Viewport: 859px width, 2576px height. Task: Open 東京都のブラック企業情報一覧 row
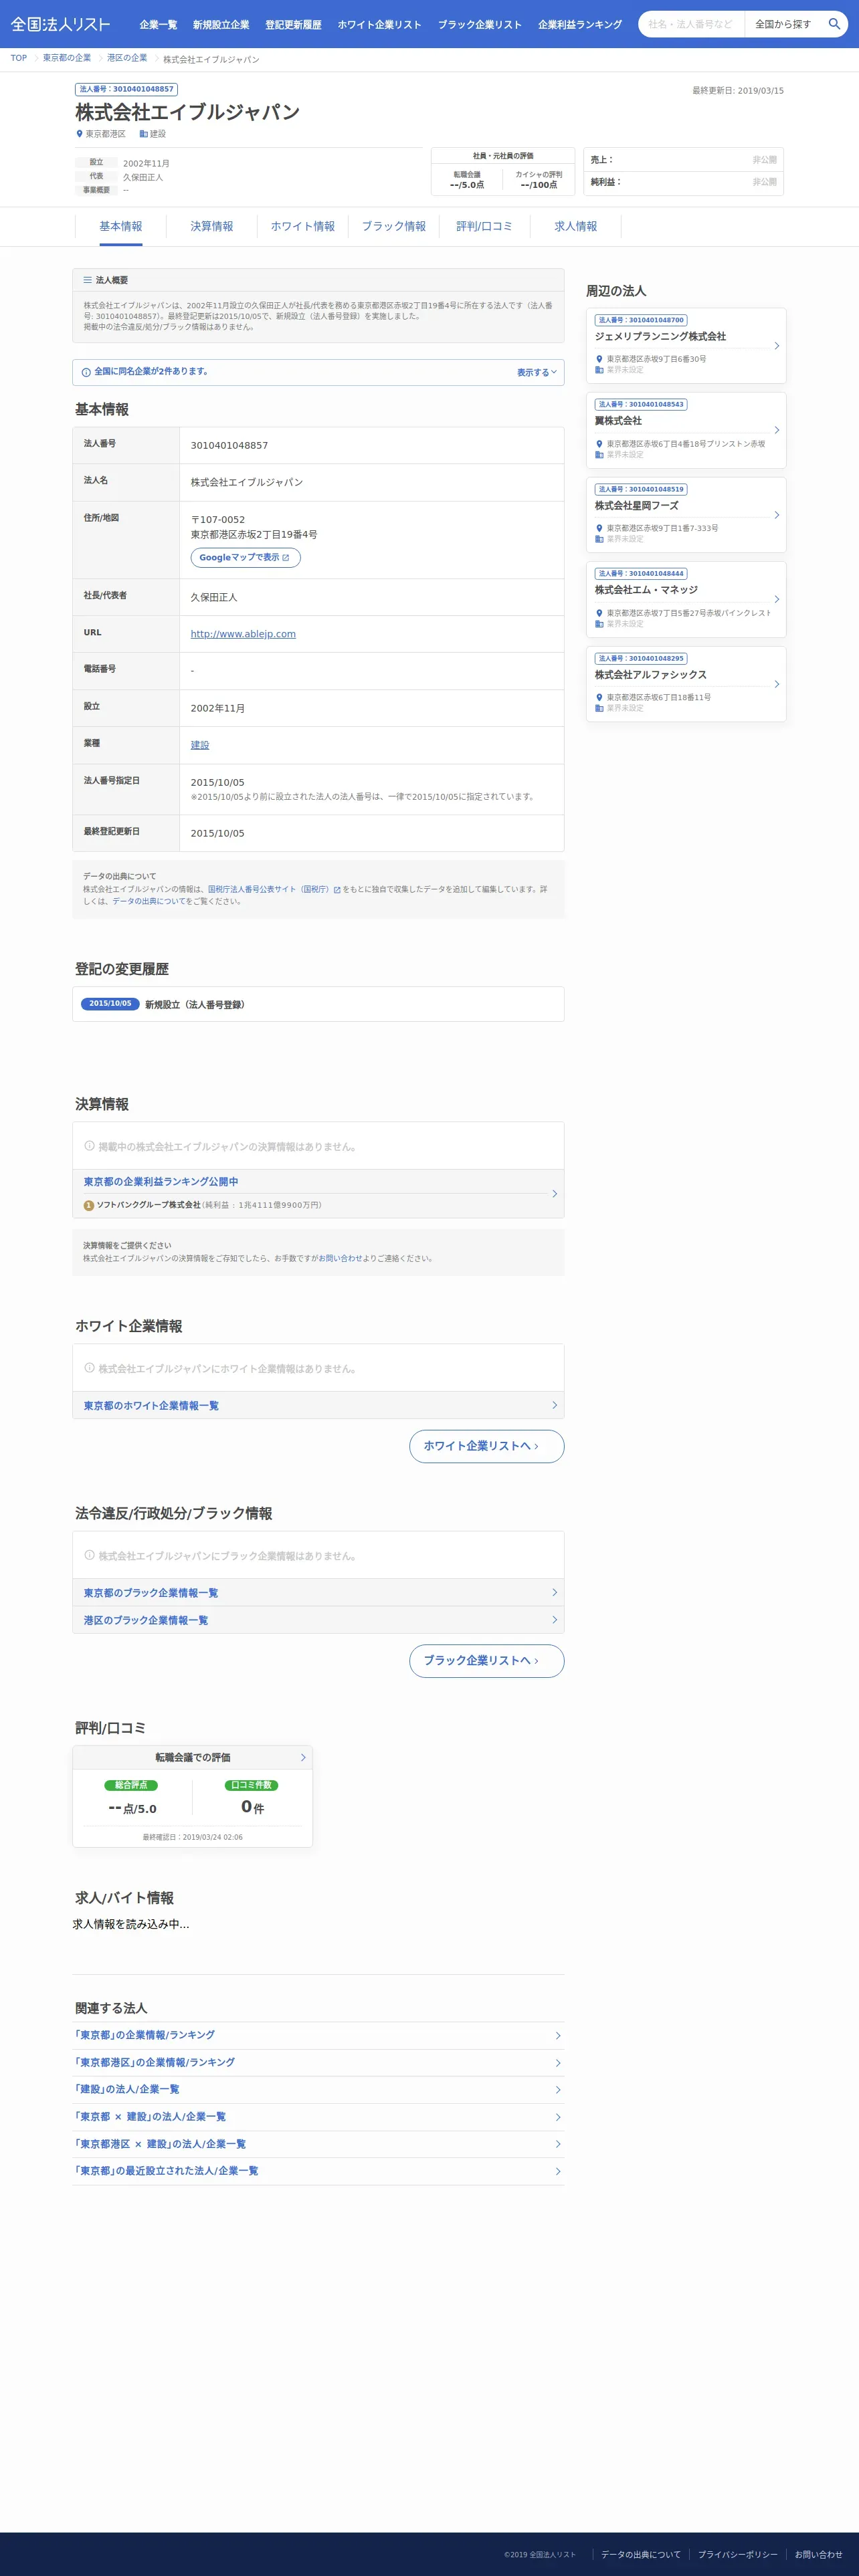click(318, 1593)
